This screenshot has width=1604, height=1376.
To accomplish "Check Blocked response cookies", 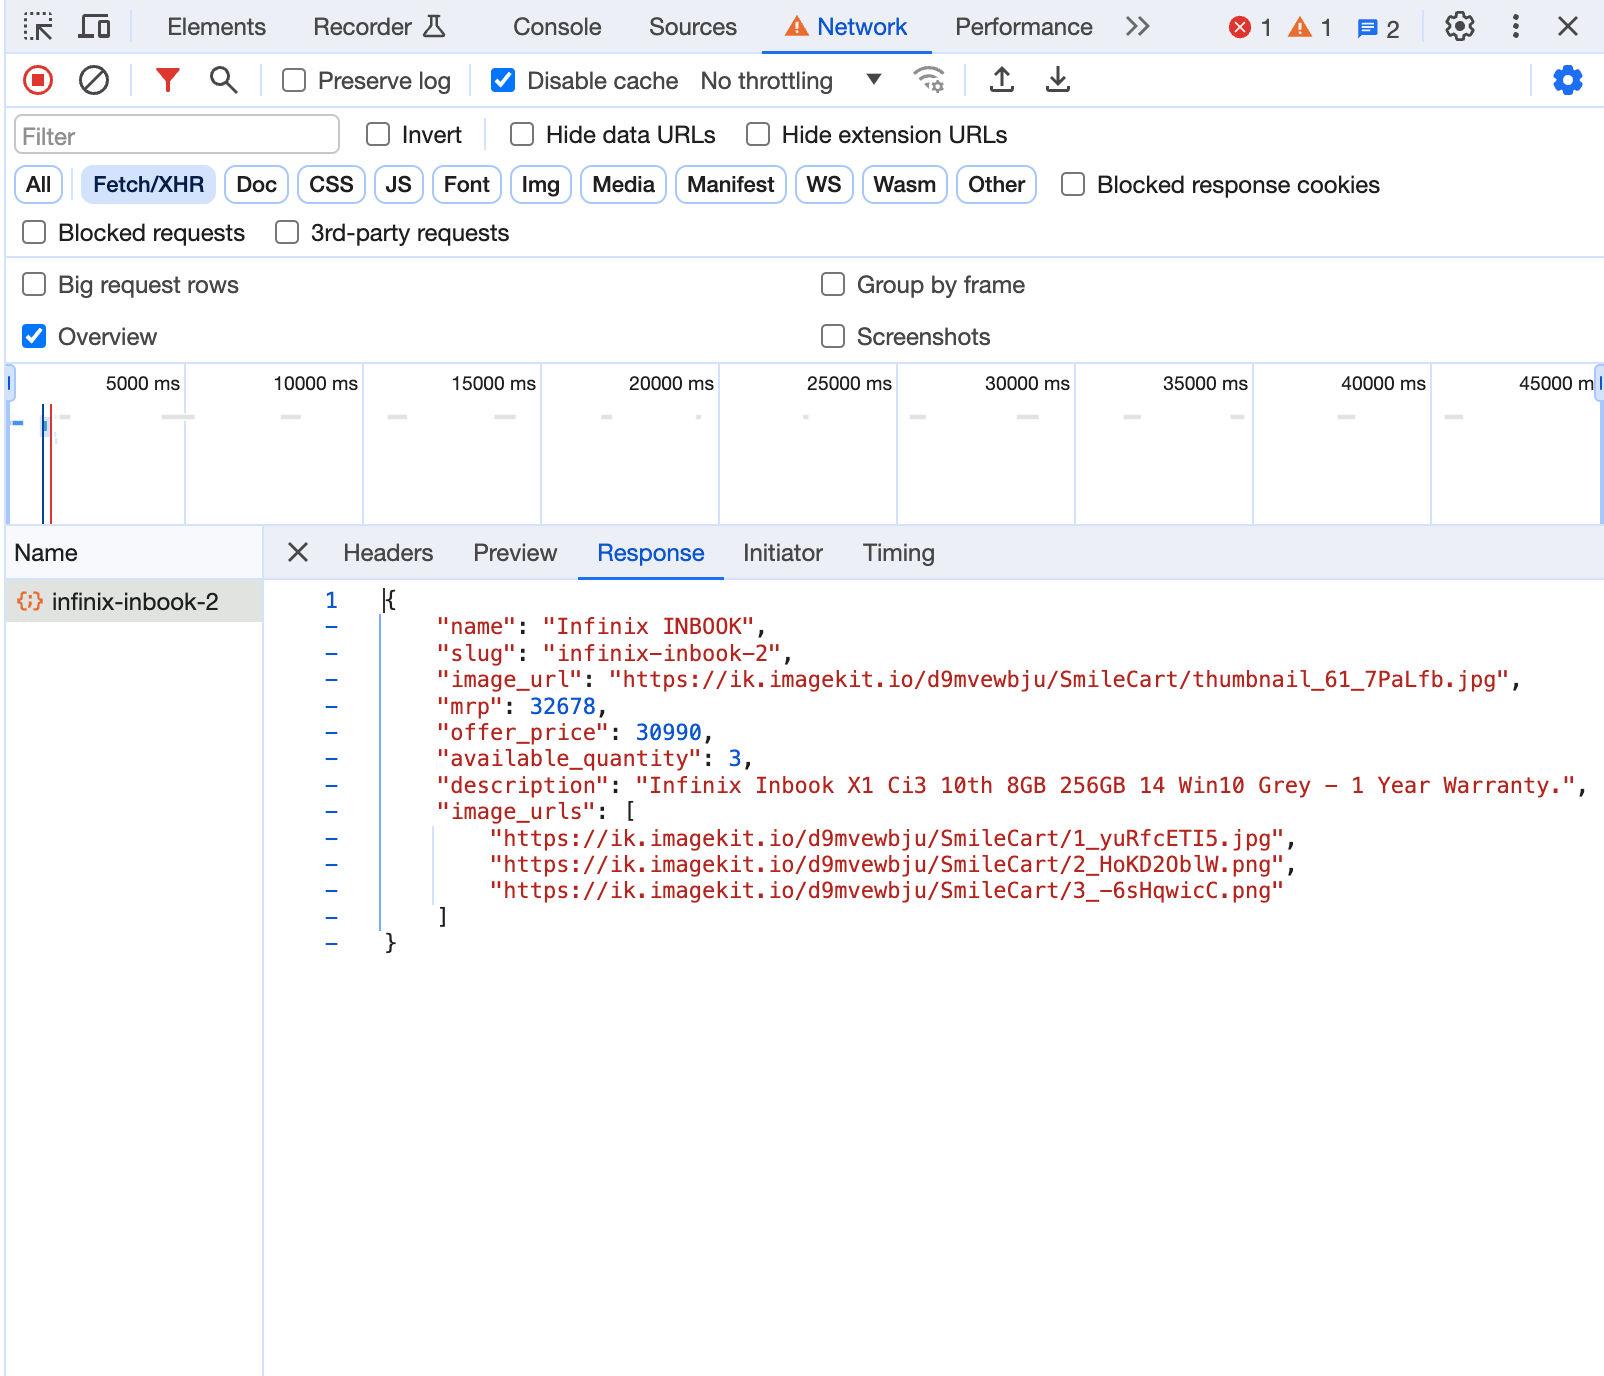I will pos(1073,184).
